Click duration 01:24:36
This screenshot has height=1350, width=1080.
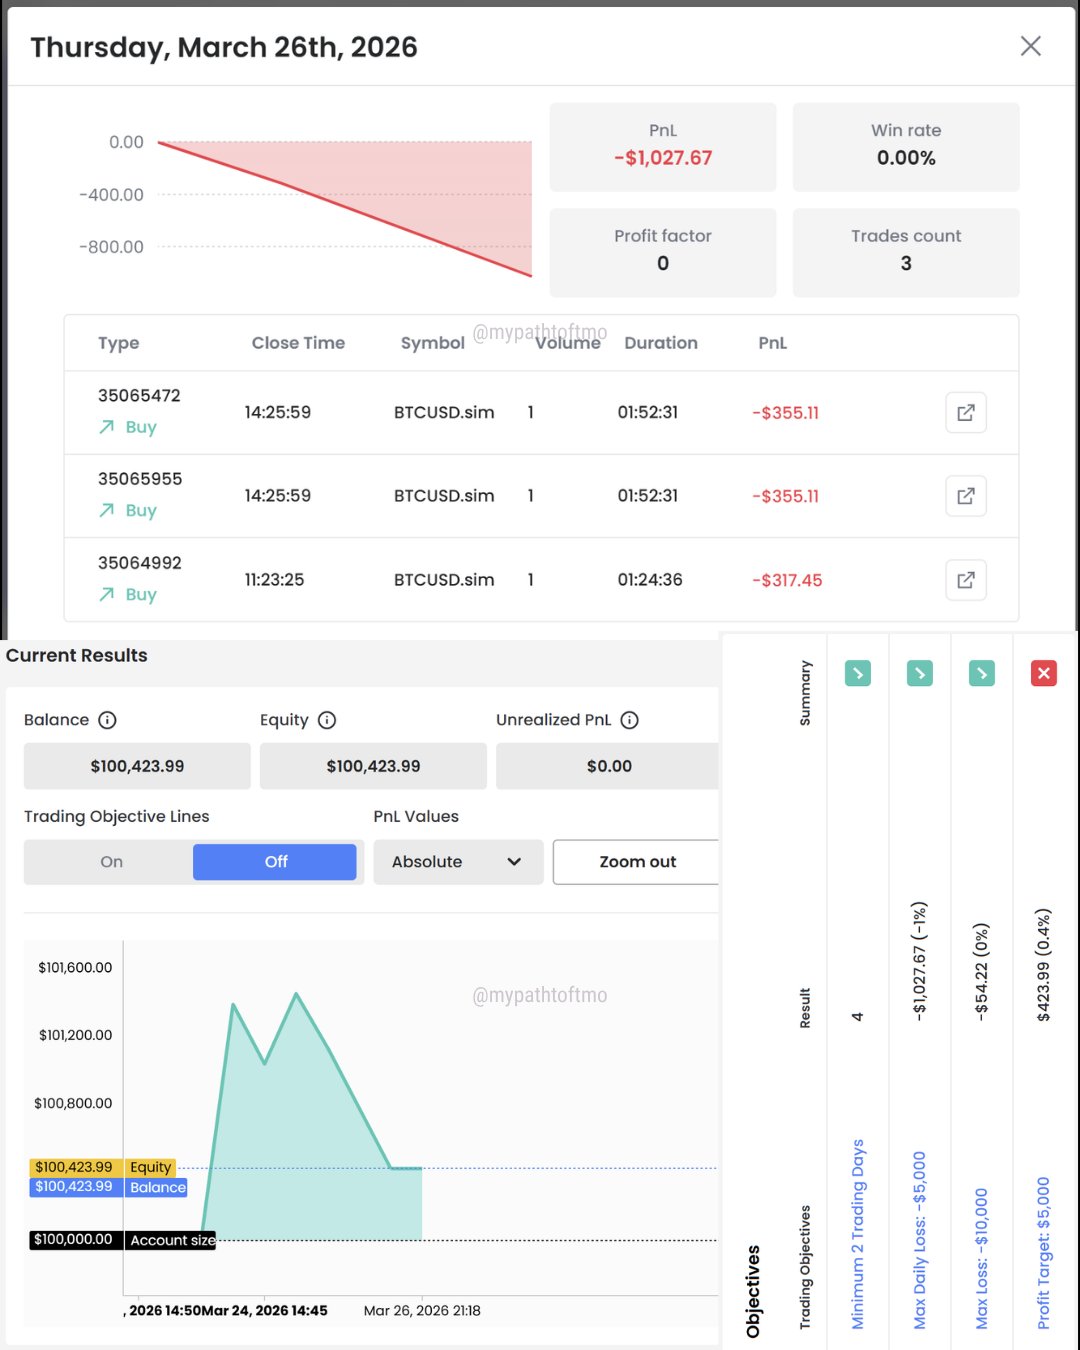tap(650, 580)
